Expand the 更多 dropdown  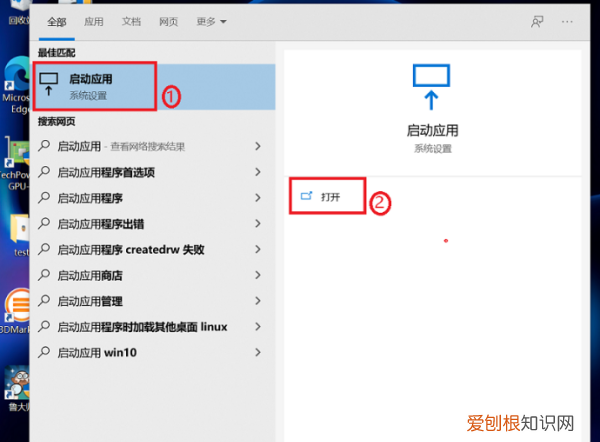[x=211, y=22]
